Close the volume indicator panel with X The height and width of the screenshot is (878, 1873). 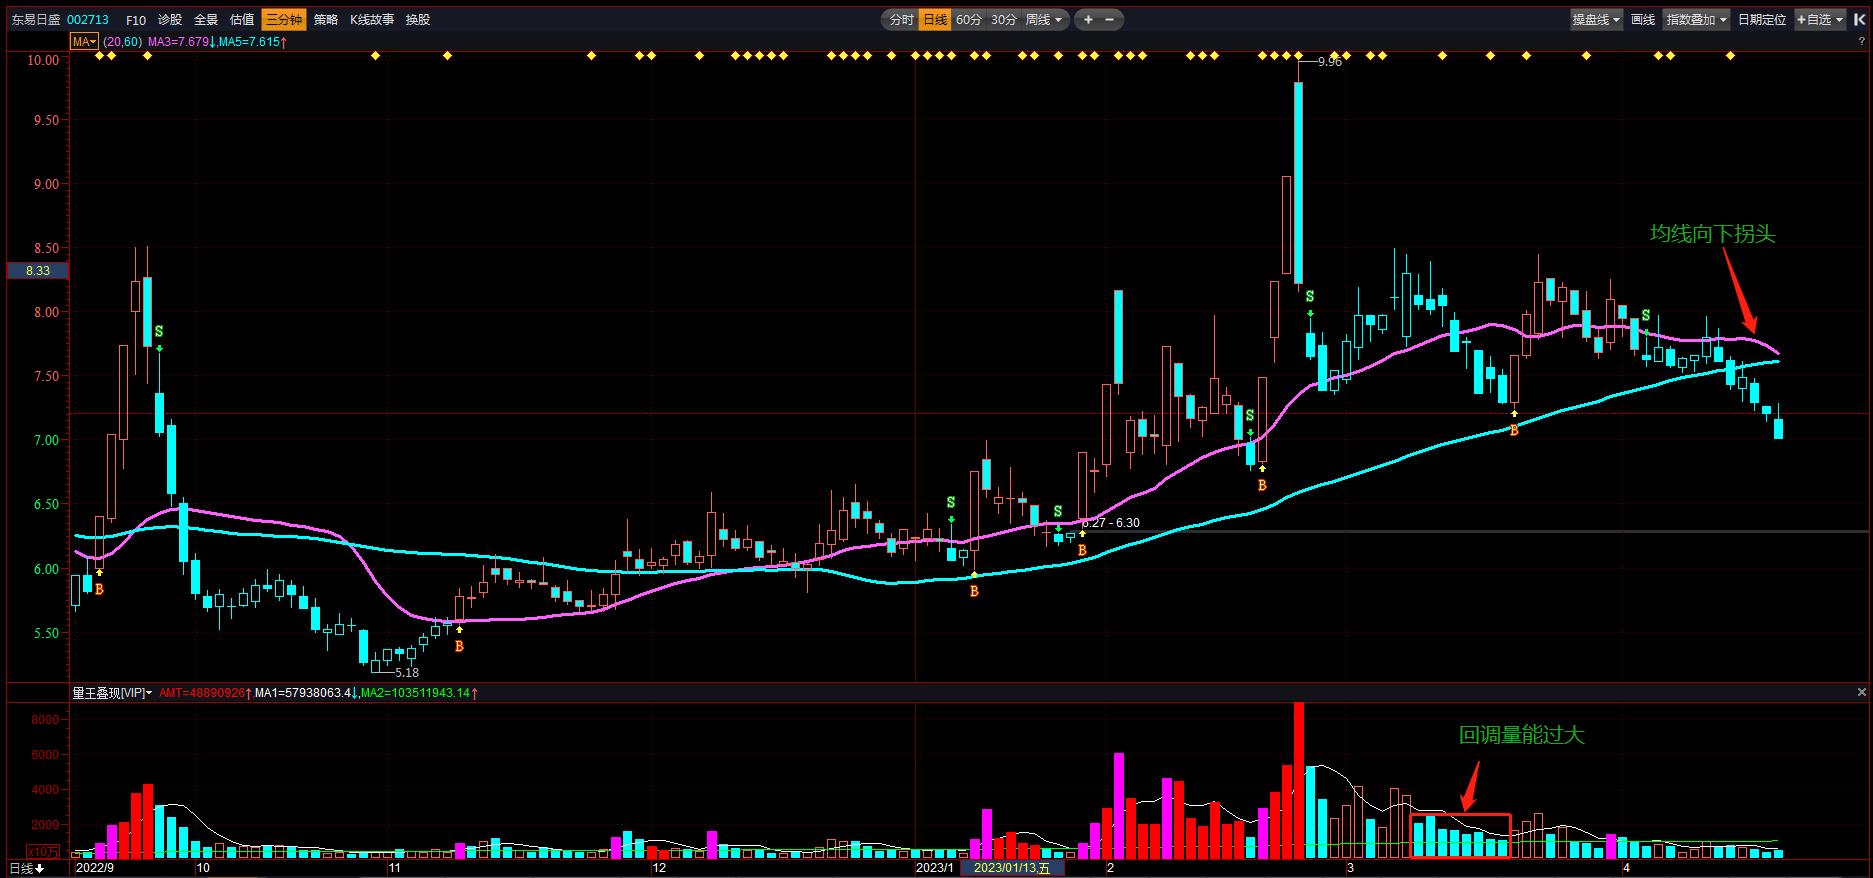(1862, 692)
